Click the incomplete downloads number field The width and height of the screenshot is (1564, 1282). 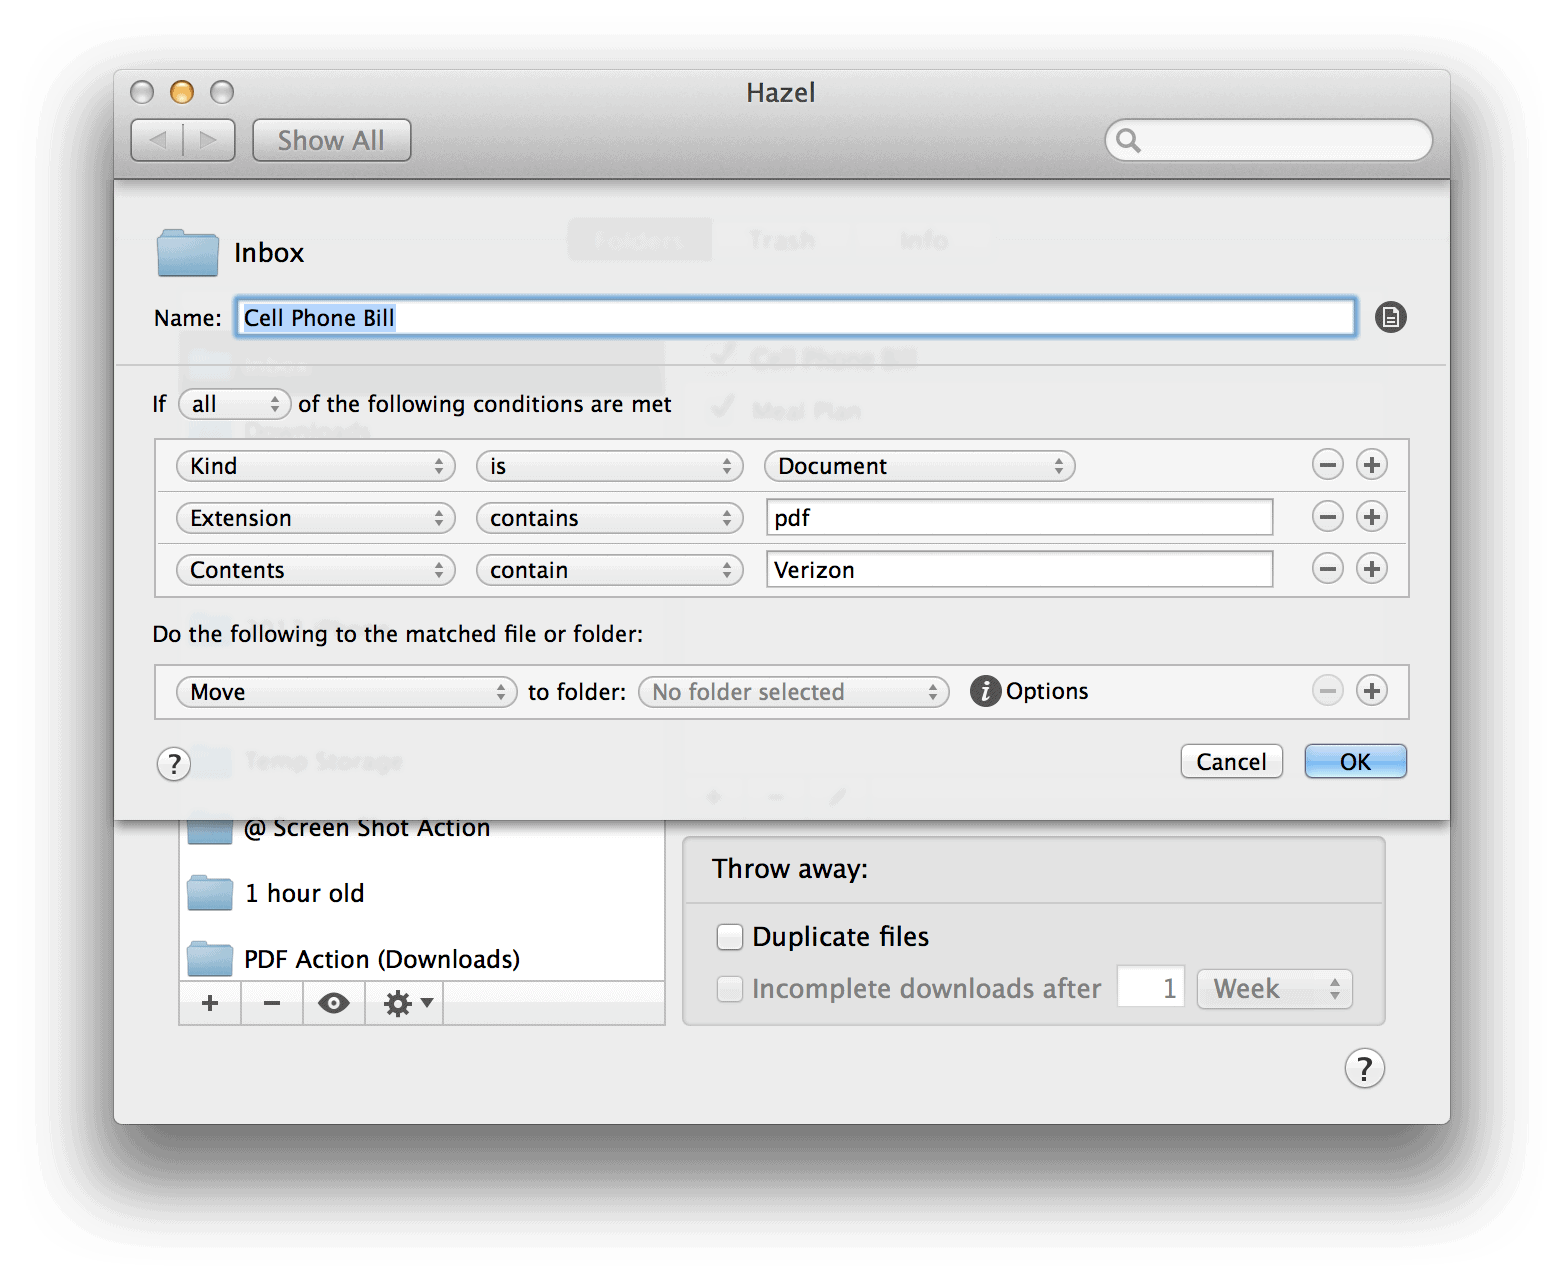[1151, 988]
